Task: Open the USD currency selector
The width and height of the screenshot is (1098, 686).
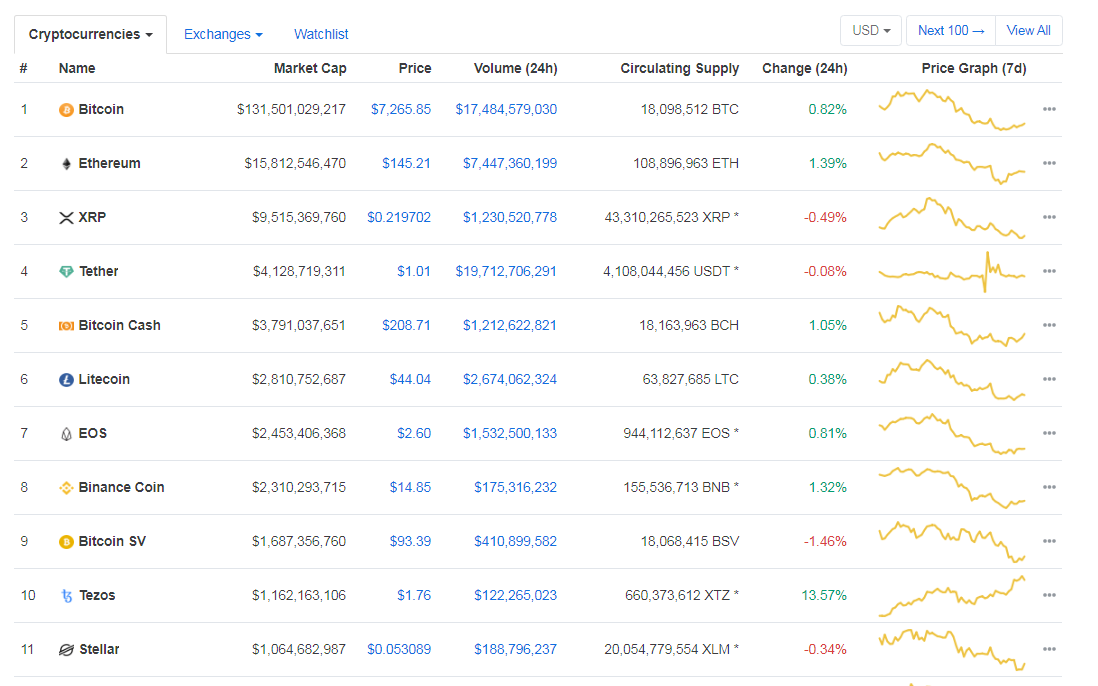Action: click(870, 31)
